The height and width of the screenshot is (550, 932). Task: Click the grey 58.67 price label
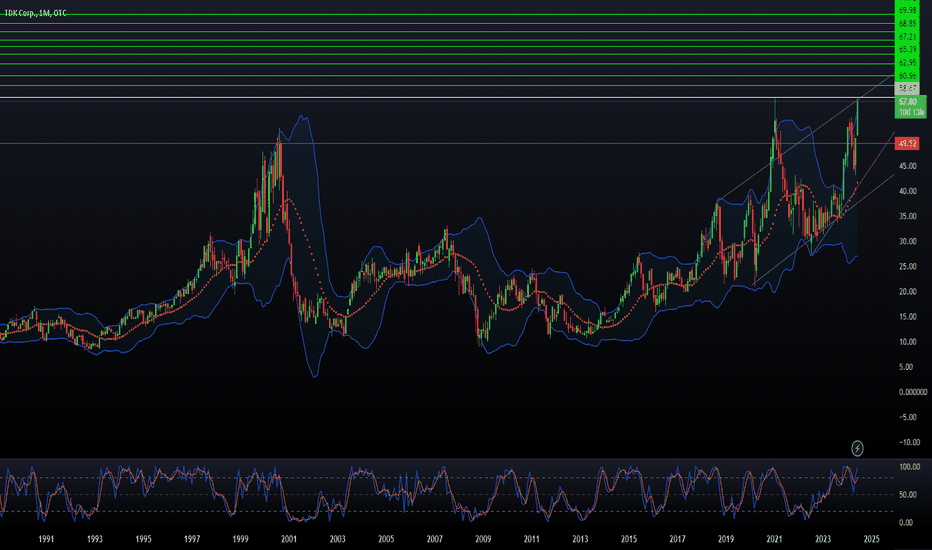point(908,89)
